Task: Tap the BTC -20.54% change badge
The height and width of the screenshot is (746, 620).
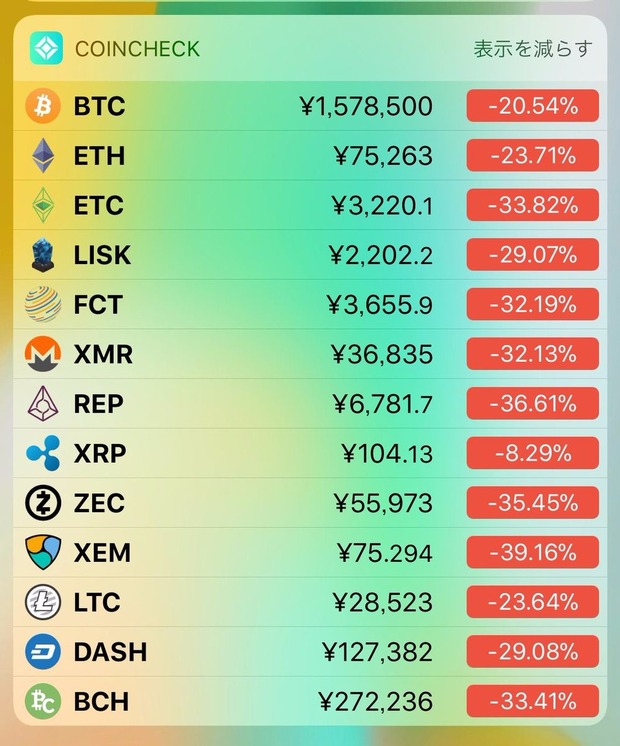Action: tap(532, 106)
